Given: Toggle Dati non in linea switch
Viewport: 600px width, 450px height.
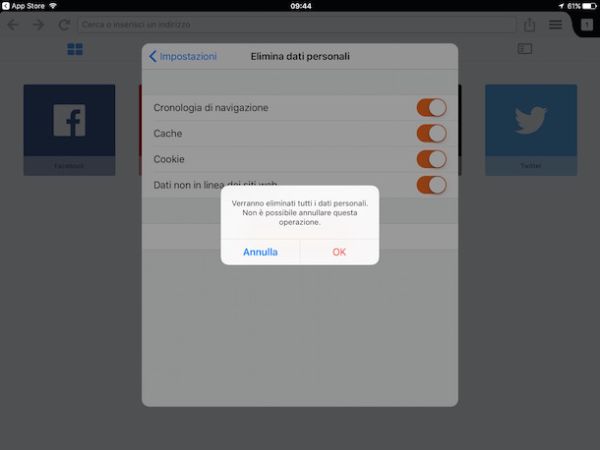Looking at the screenshot, I should click(431, 184).
